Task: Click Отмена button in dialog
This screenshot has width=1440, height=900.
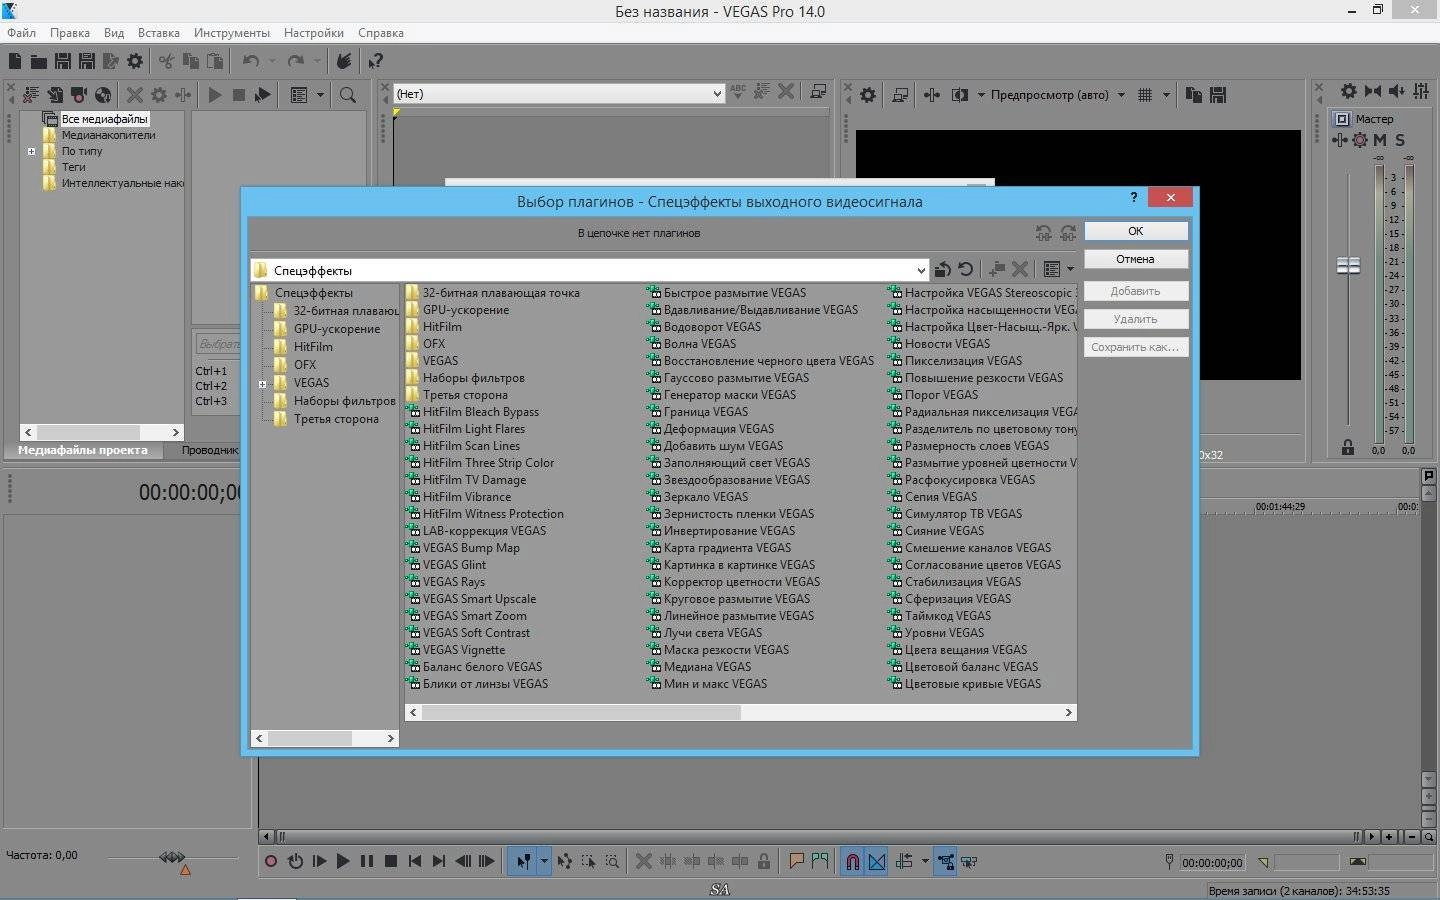Action: pos(1136,259)
